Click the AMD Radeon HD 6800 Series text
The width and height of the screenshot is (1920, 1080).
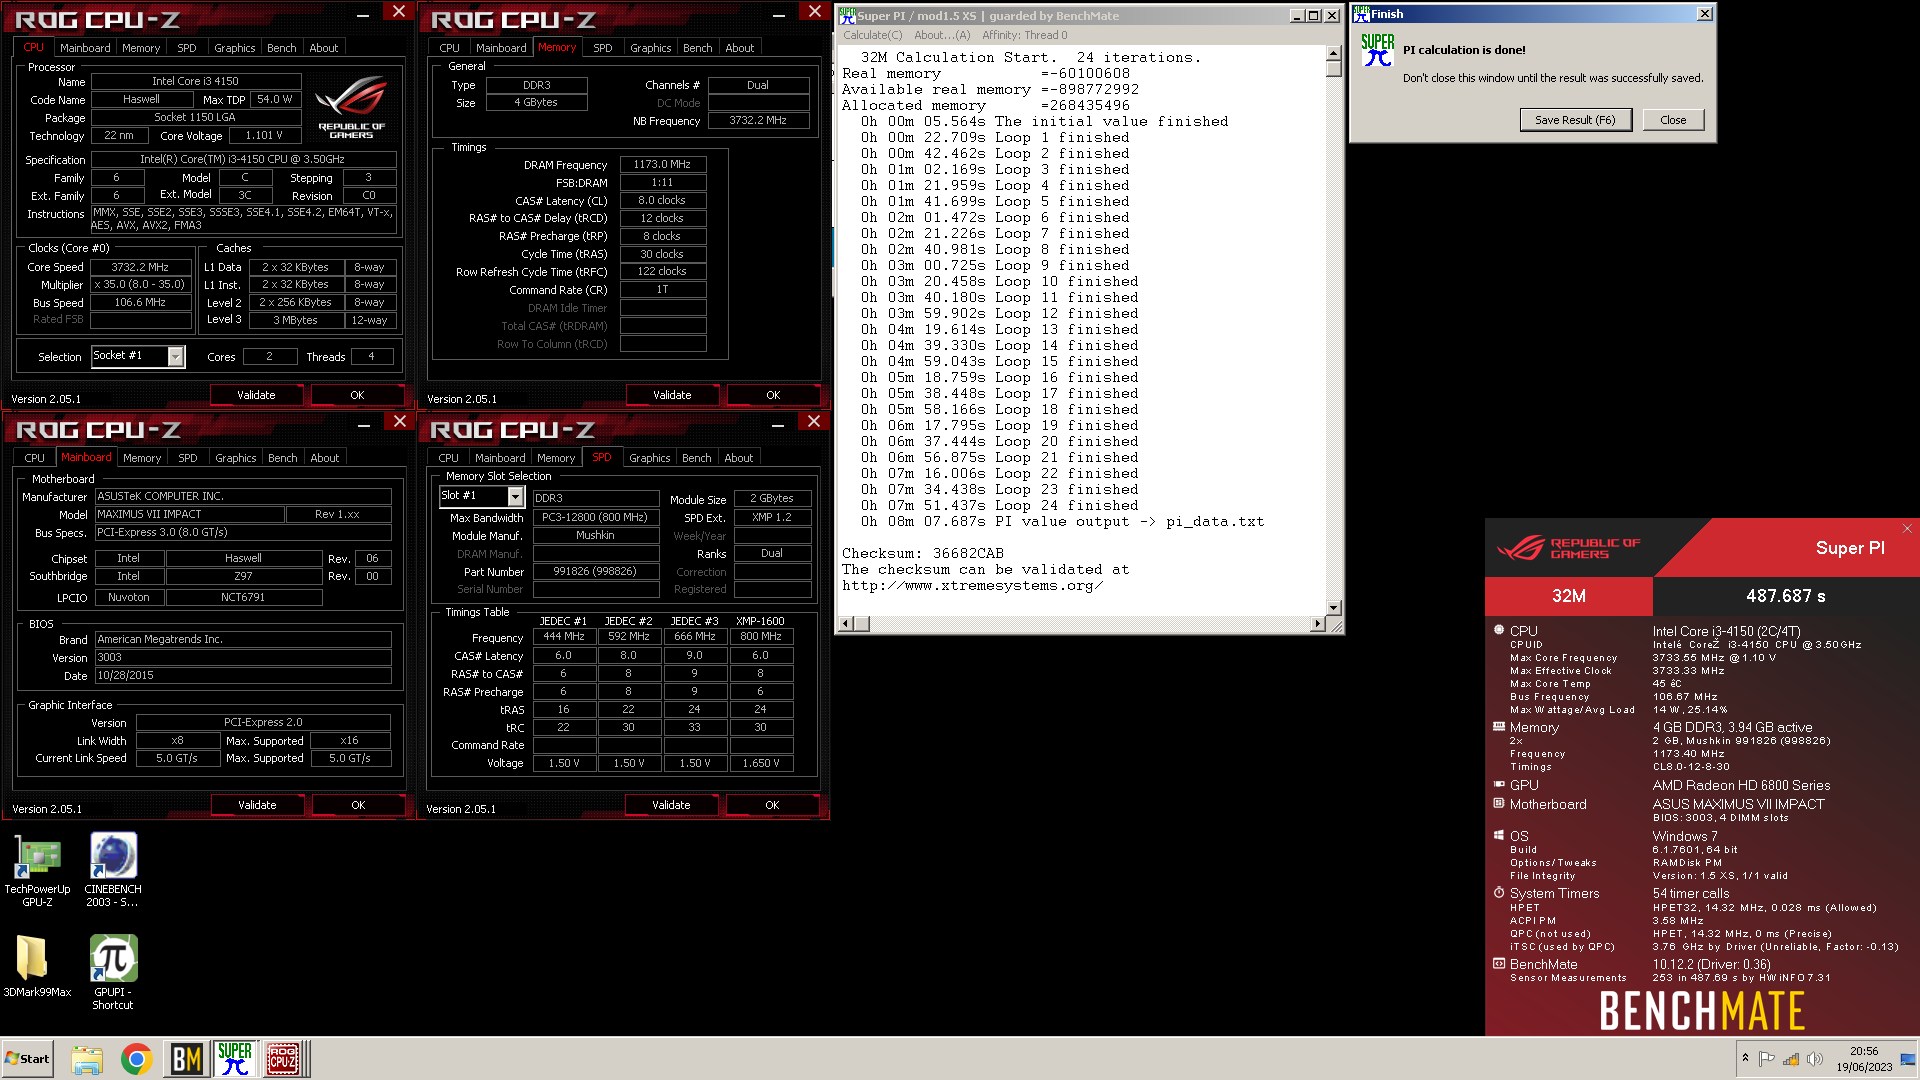point(1741,785)
